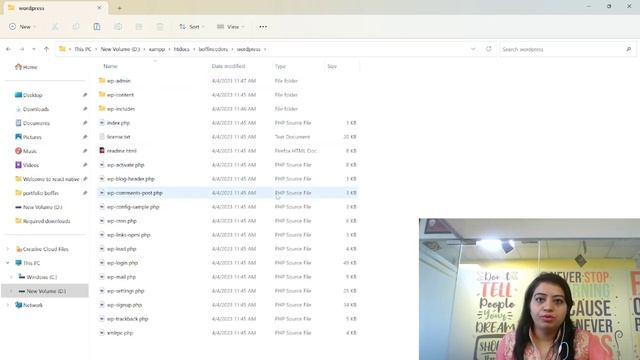Screen dimensions: 640x360
Task: Open the View dropdown
Action: pos(231,27)
